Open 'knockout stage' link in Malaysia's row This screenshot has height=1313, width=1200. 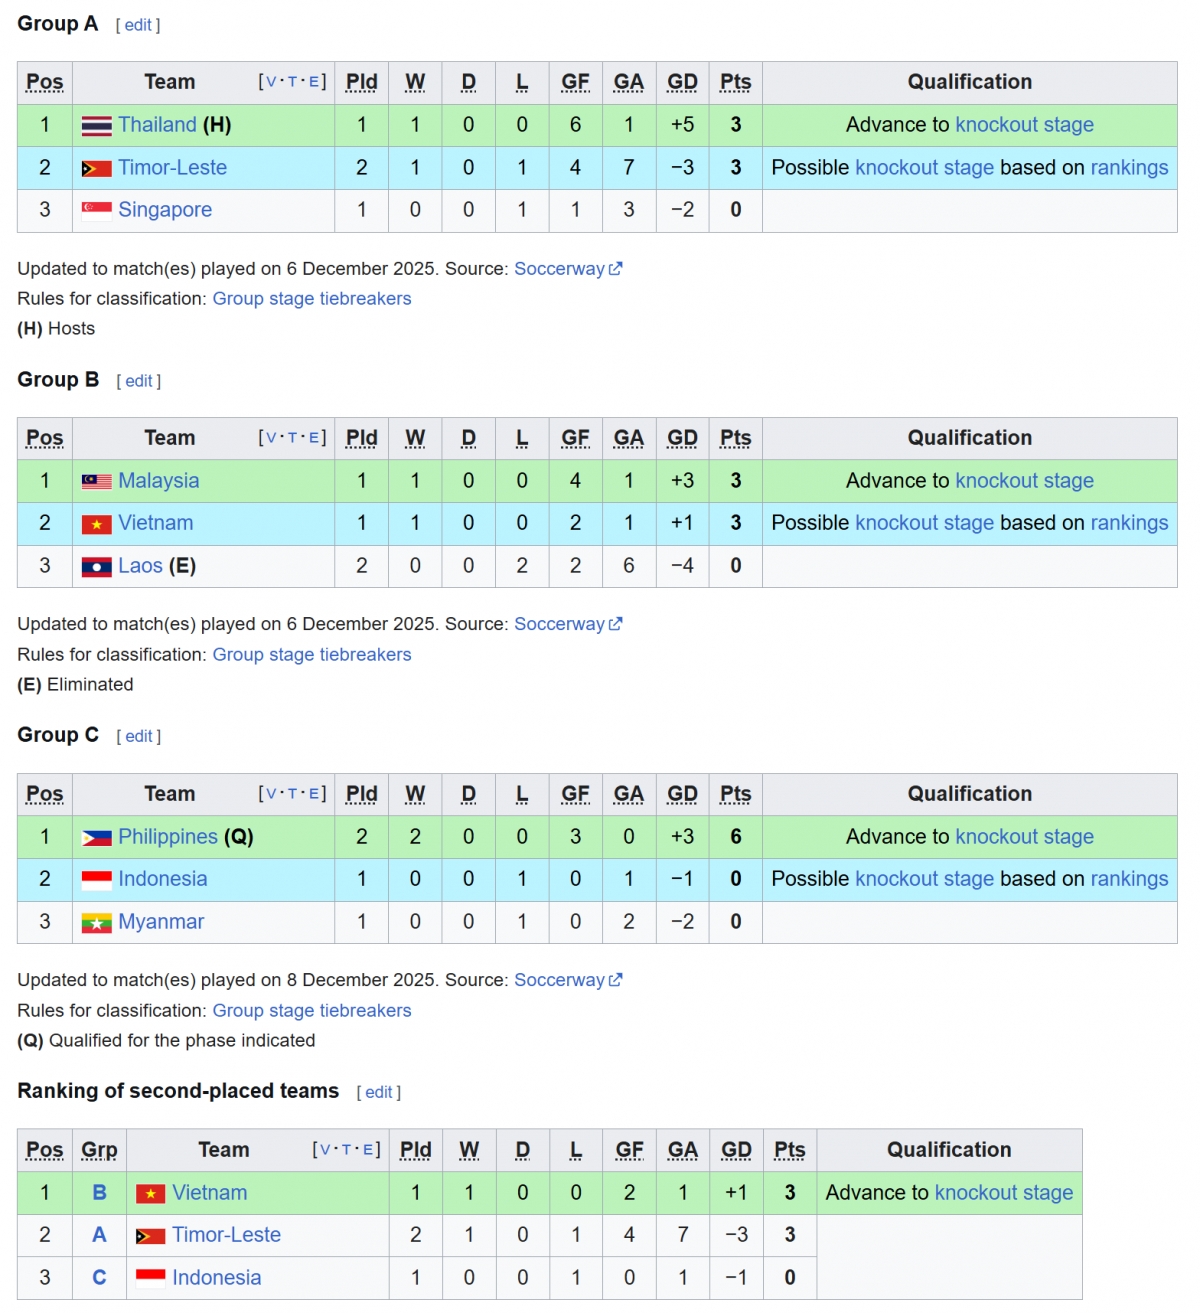coord(1024,481)
